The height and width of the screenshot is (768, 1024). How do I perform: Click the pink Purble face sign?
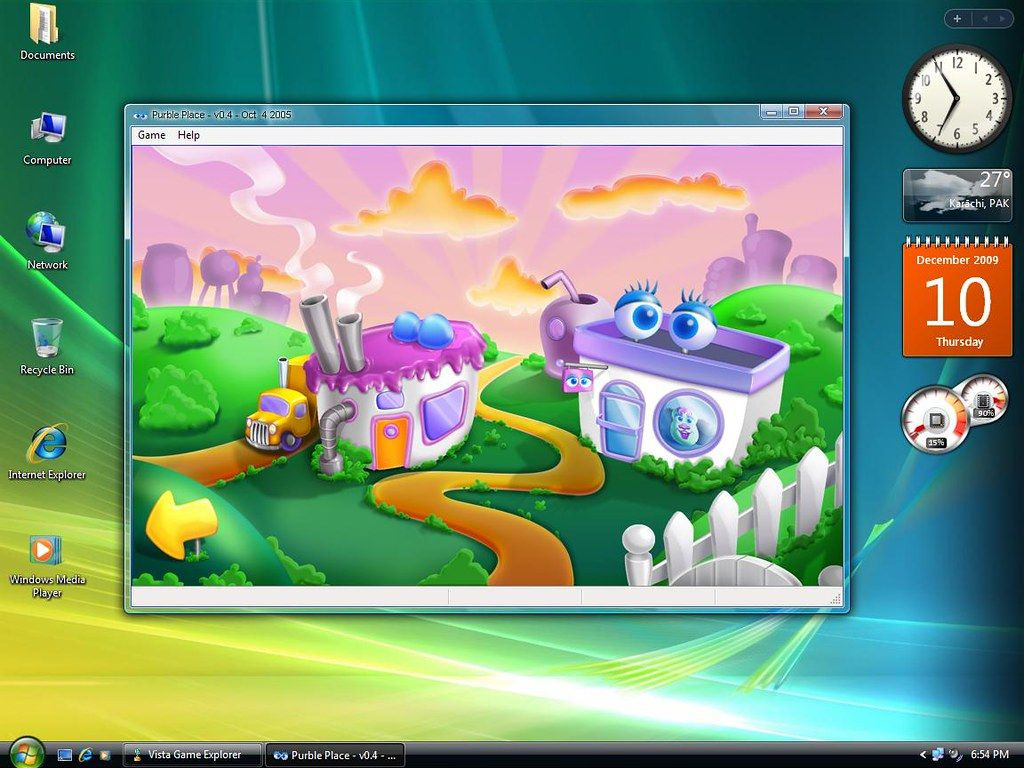[x=578, y=379]
